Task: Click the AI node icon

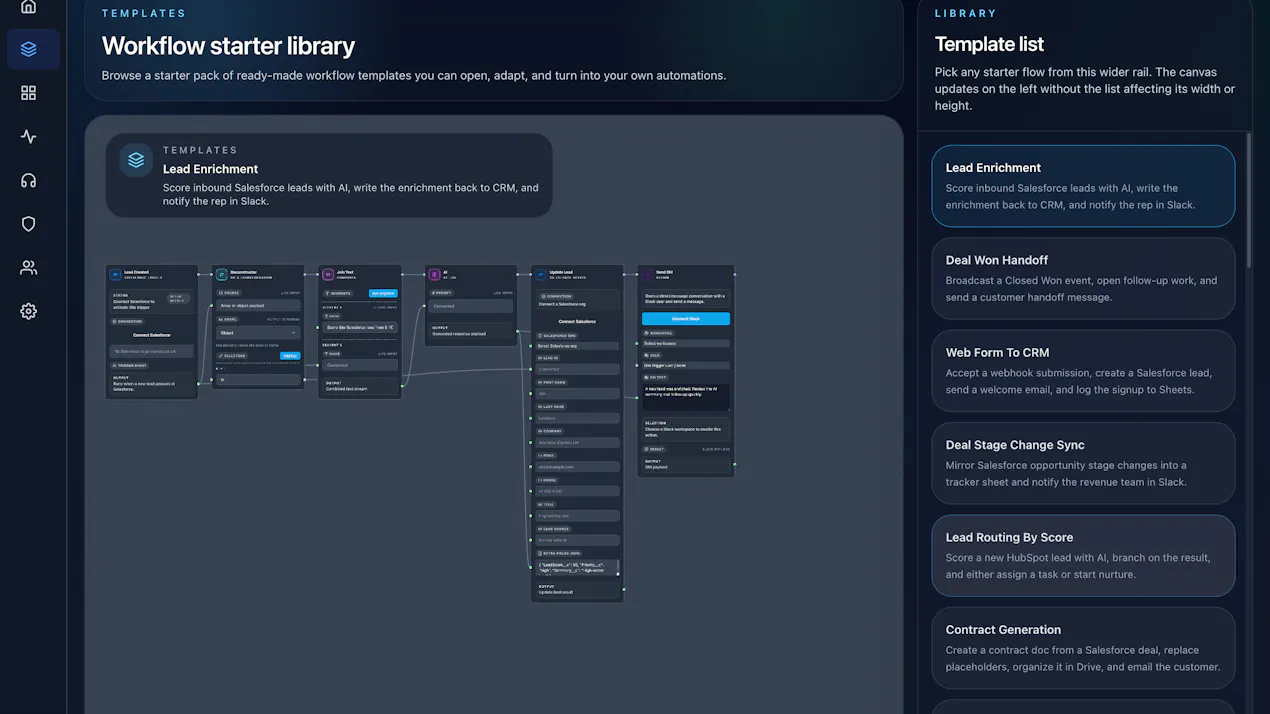Action: (434, 274)
